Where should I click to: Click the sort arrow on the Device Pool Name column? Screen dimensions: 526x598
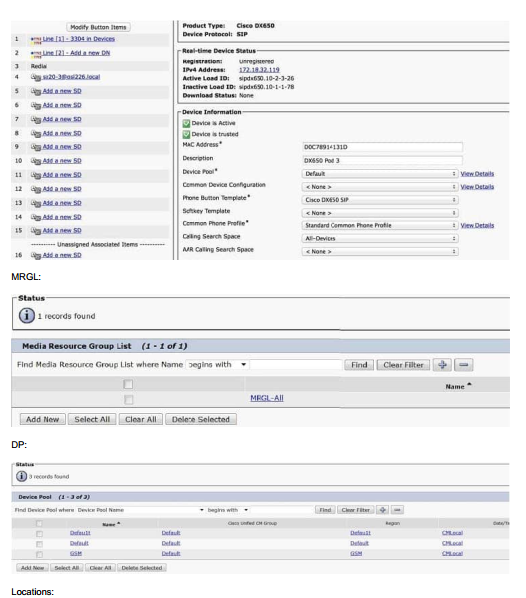pos(118,524)
